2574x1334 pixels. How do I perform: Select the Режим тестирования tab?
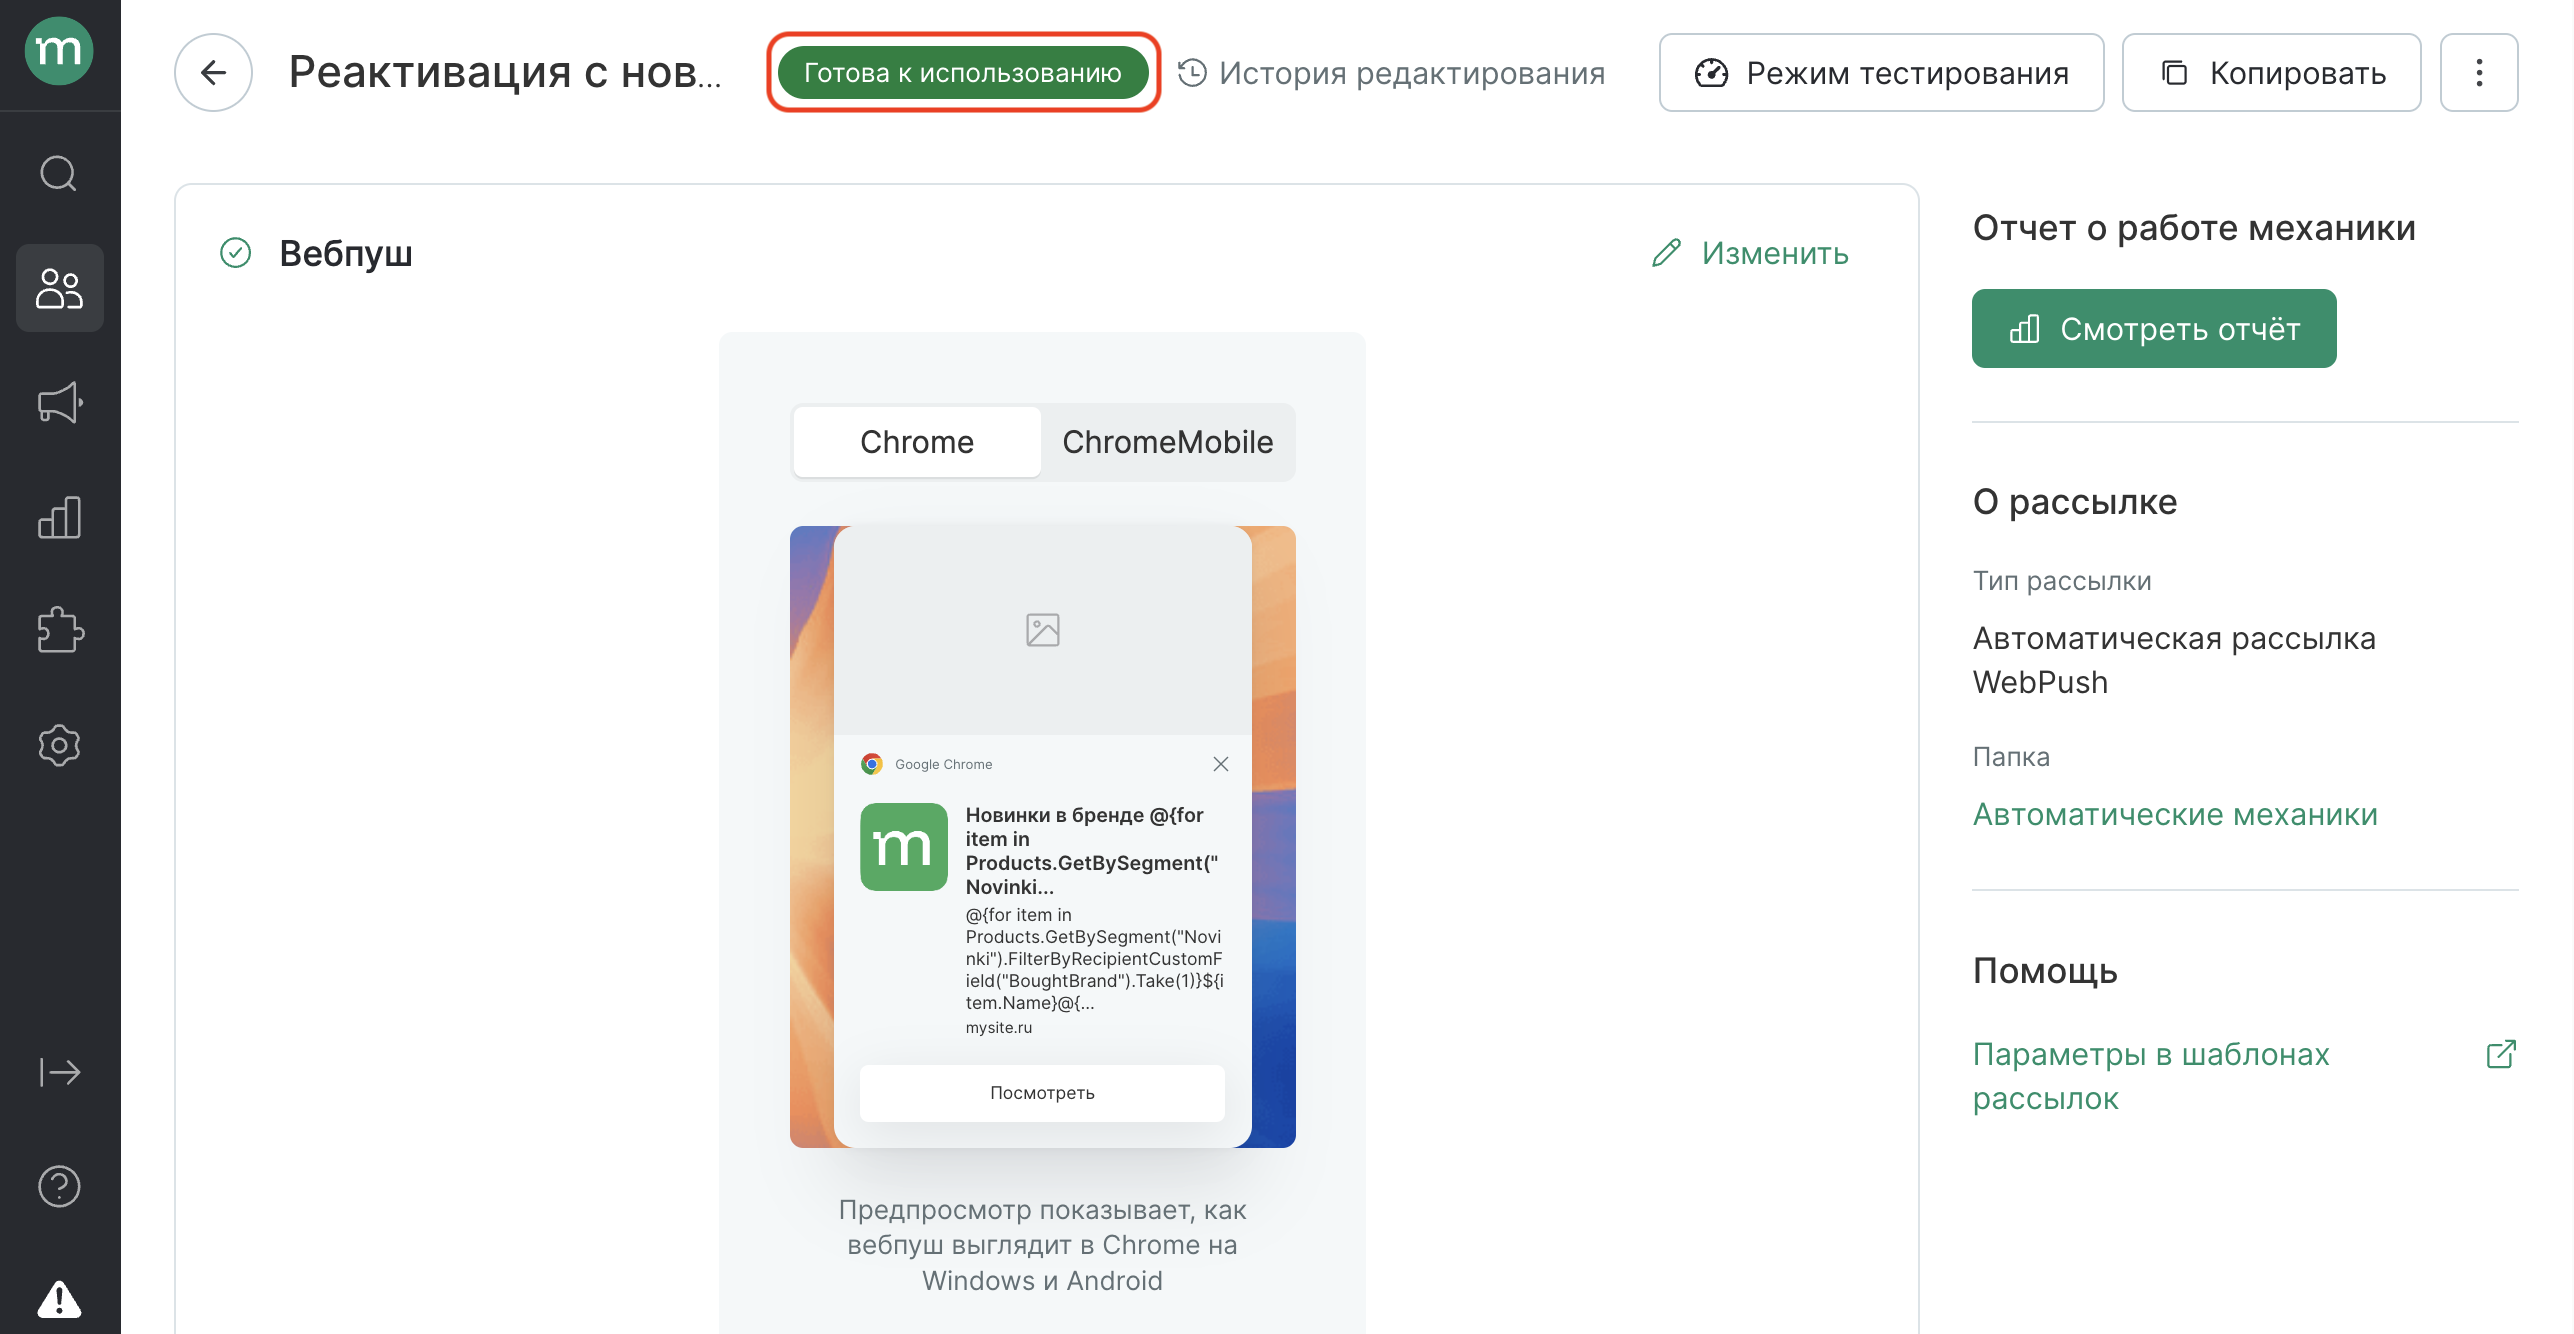coord(1882,71)
